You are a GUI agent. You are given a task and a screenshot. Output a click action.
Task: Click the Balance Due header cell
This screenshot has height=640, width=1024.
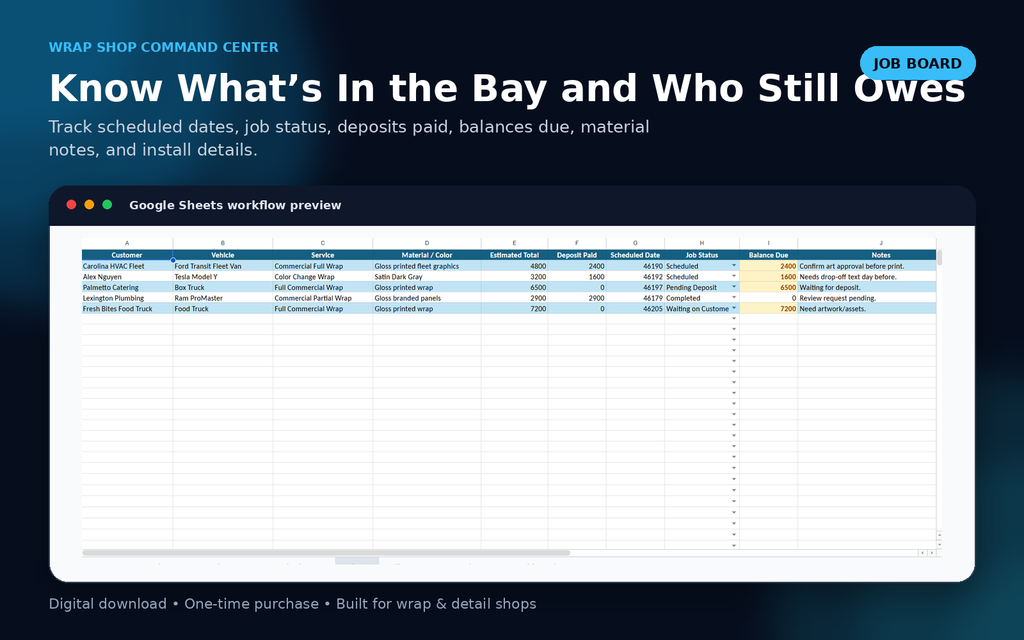tap(768, 255)
